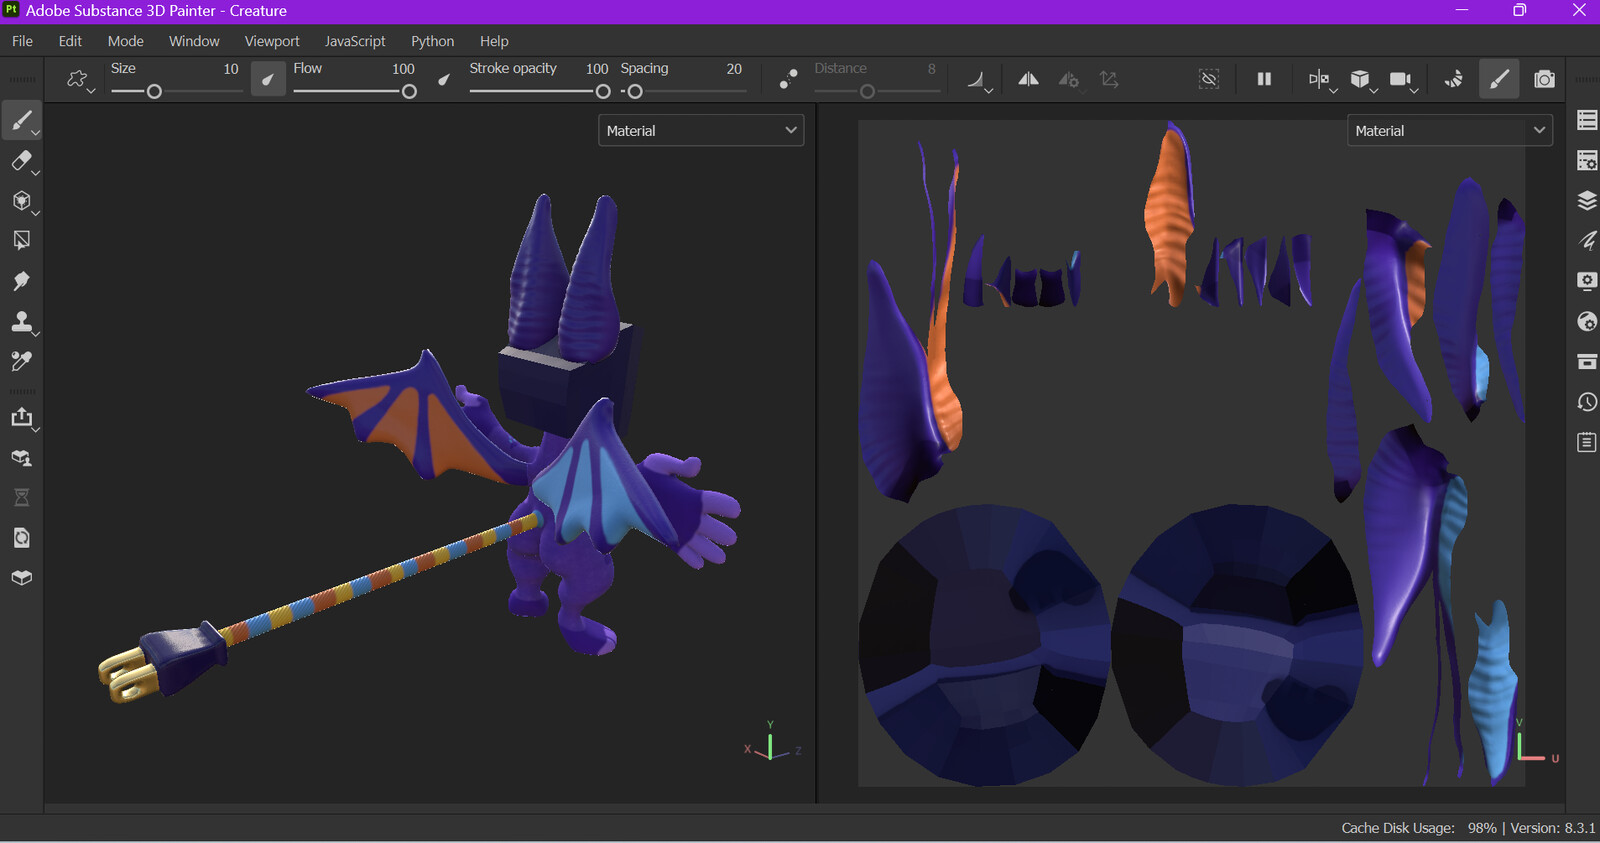1600x843 pixels.
Task: Expand Eraser tool variant arrow
Action: pyautogui.click(x=36, y=172)
